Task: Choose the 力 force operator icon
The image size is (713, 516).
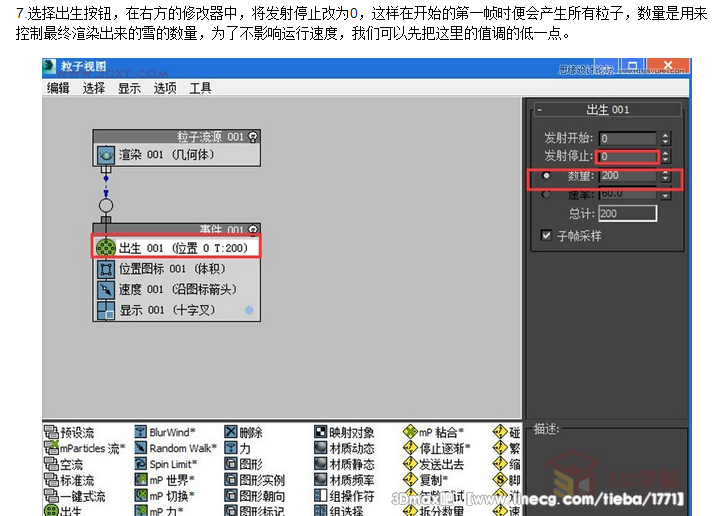Action: [x=231, y=448]
